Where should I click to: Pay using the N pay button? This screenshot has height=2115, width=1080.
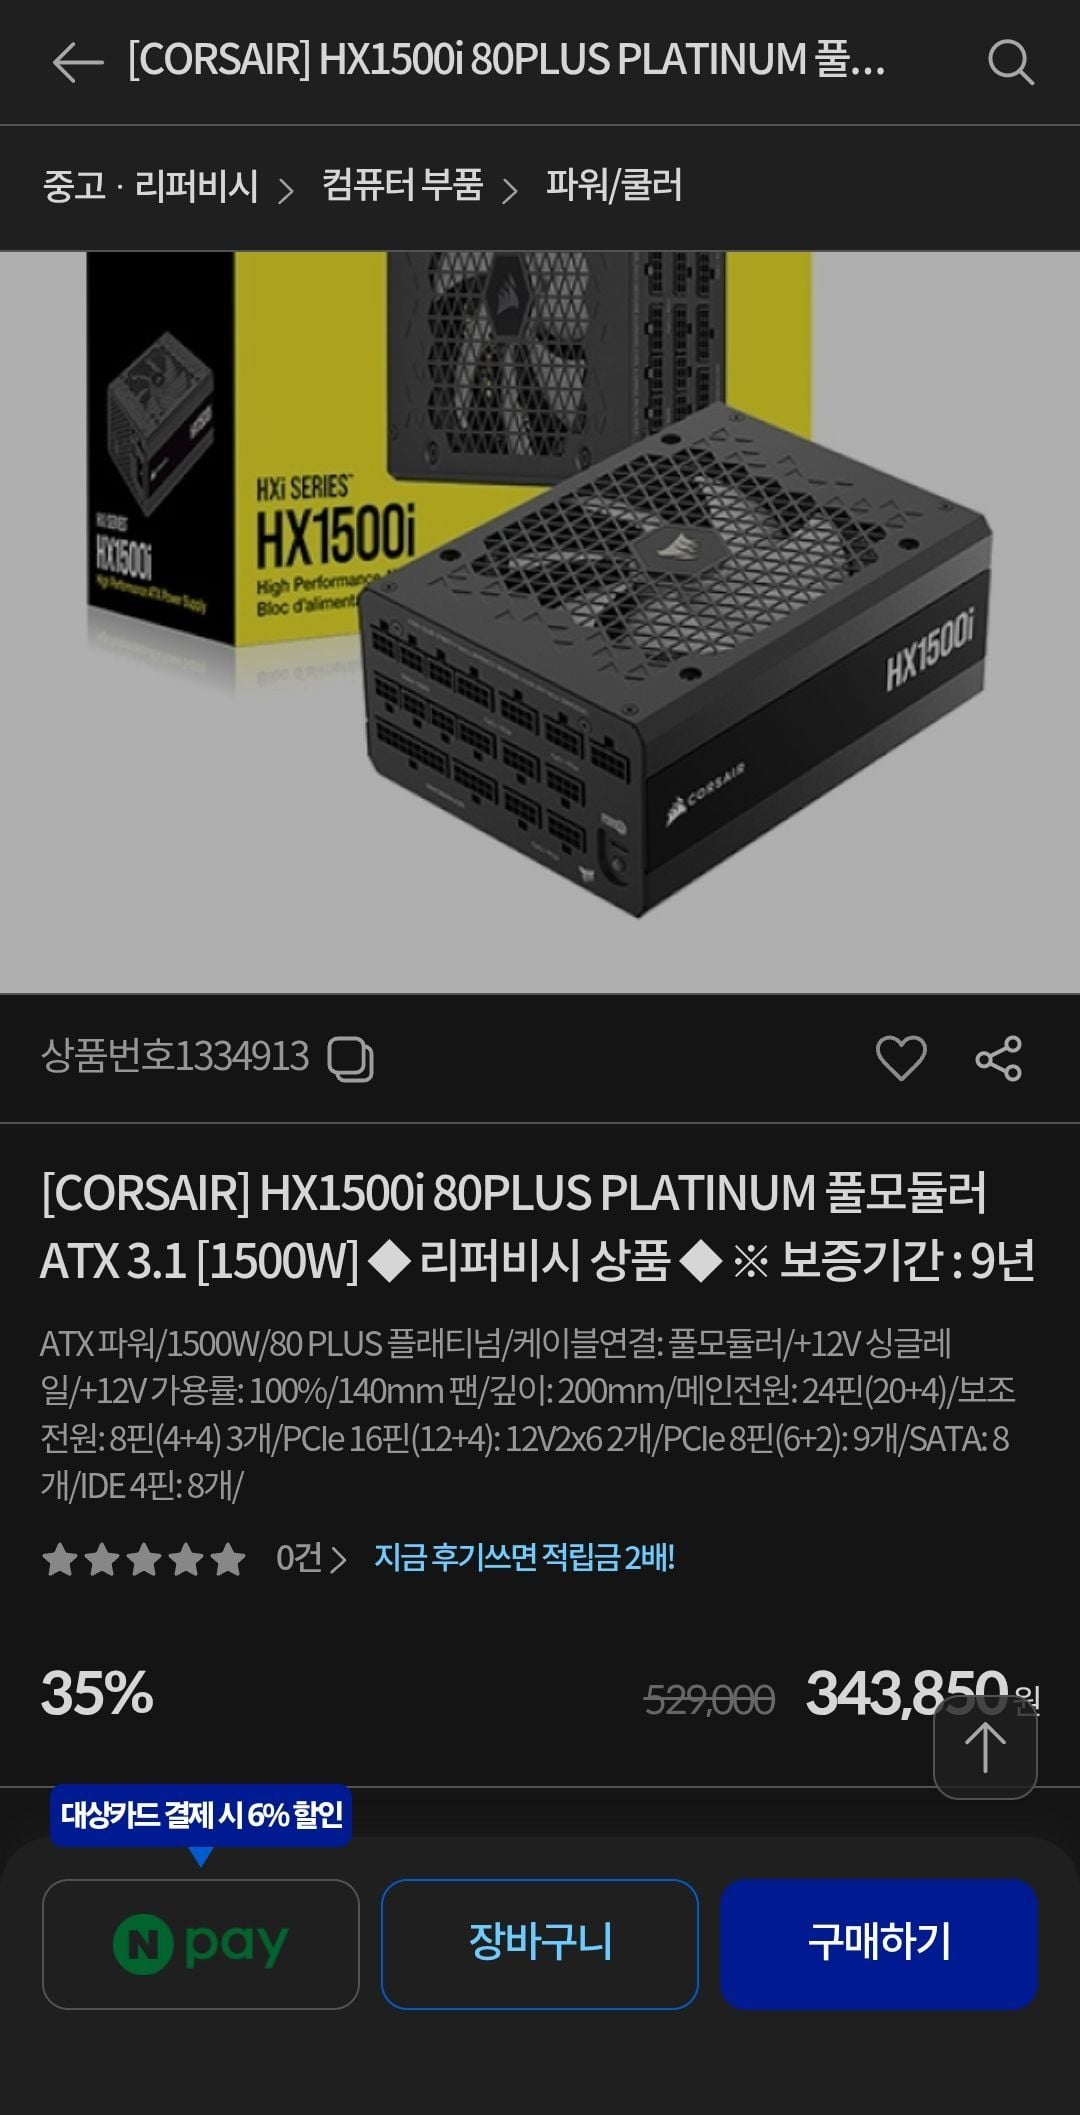[200, 1944]
